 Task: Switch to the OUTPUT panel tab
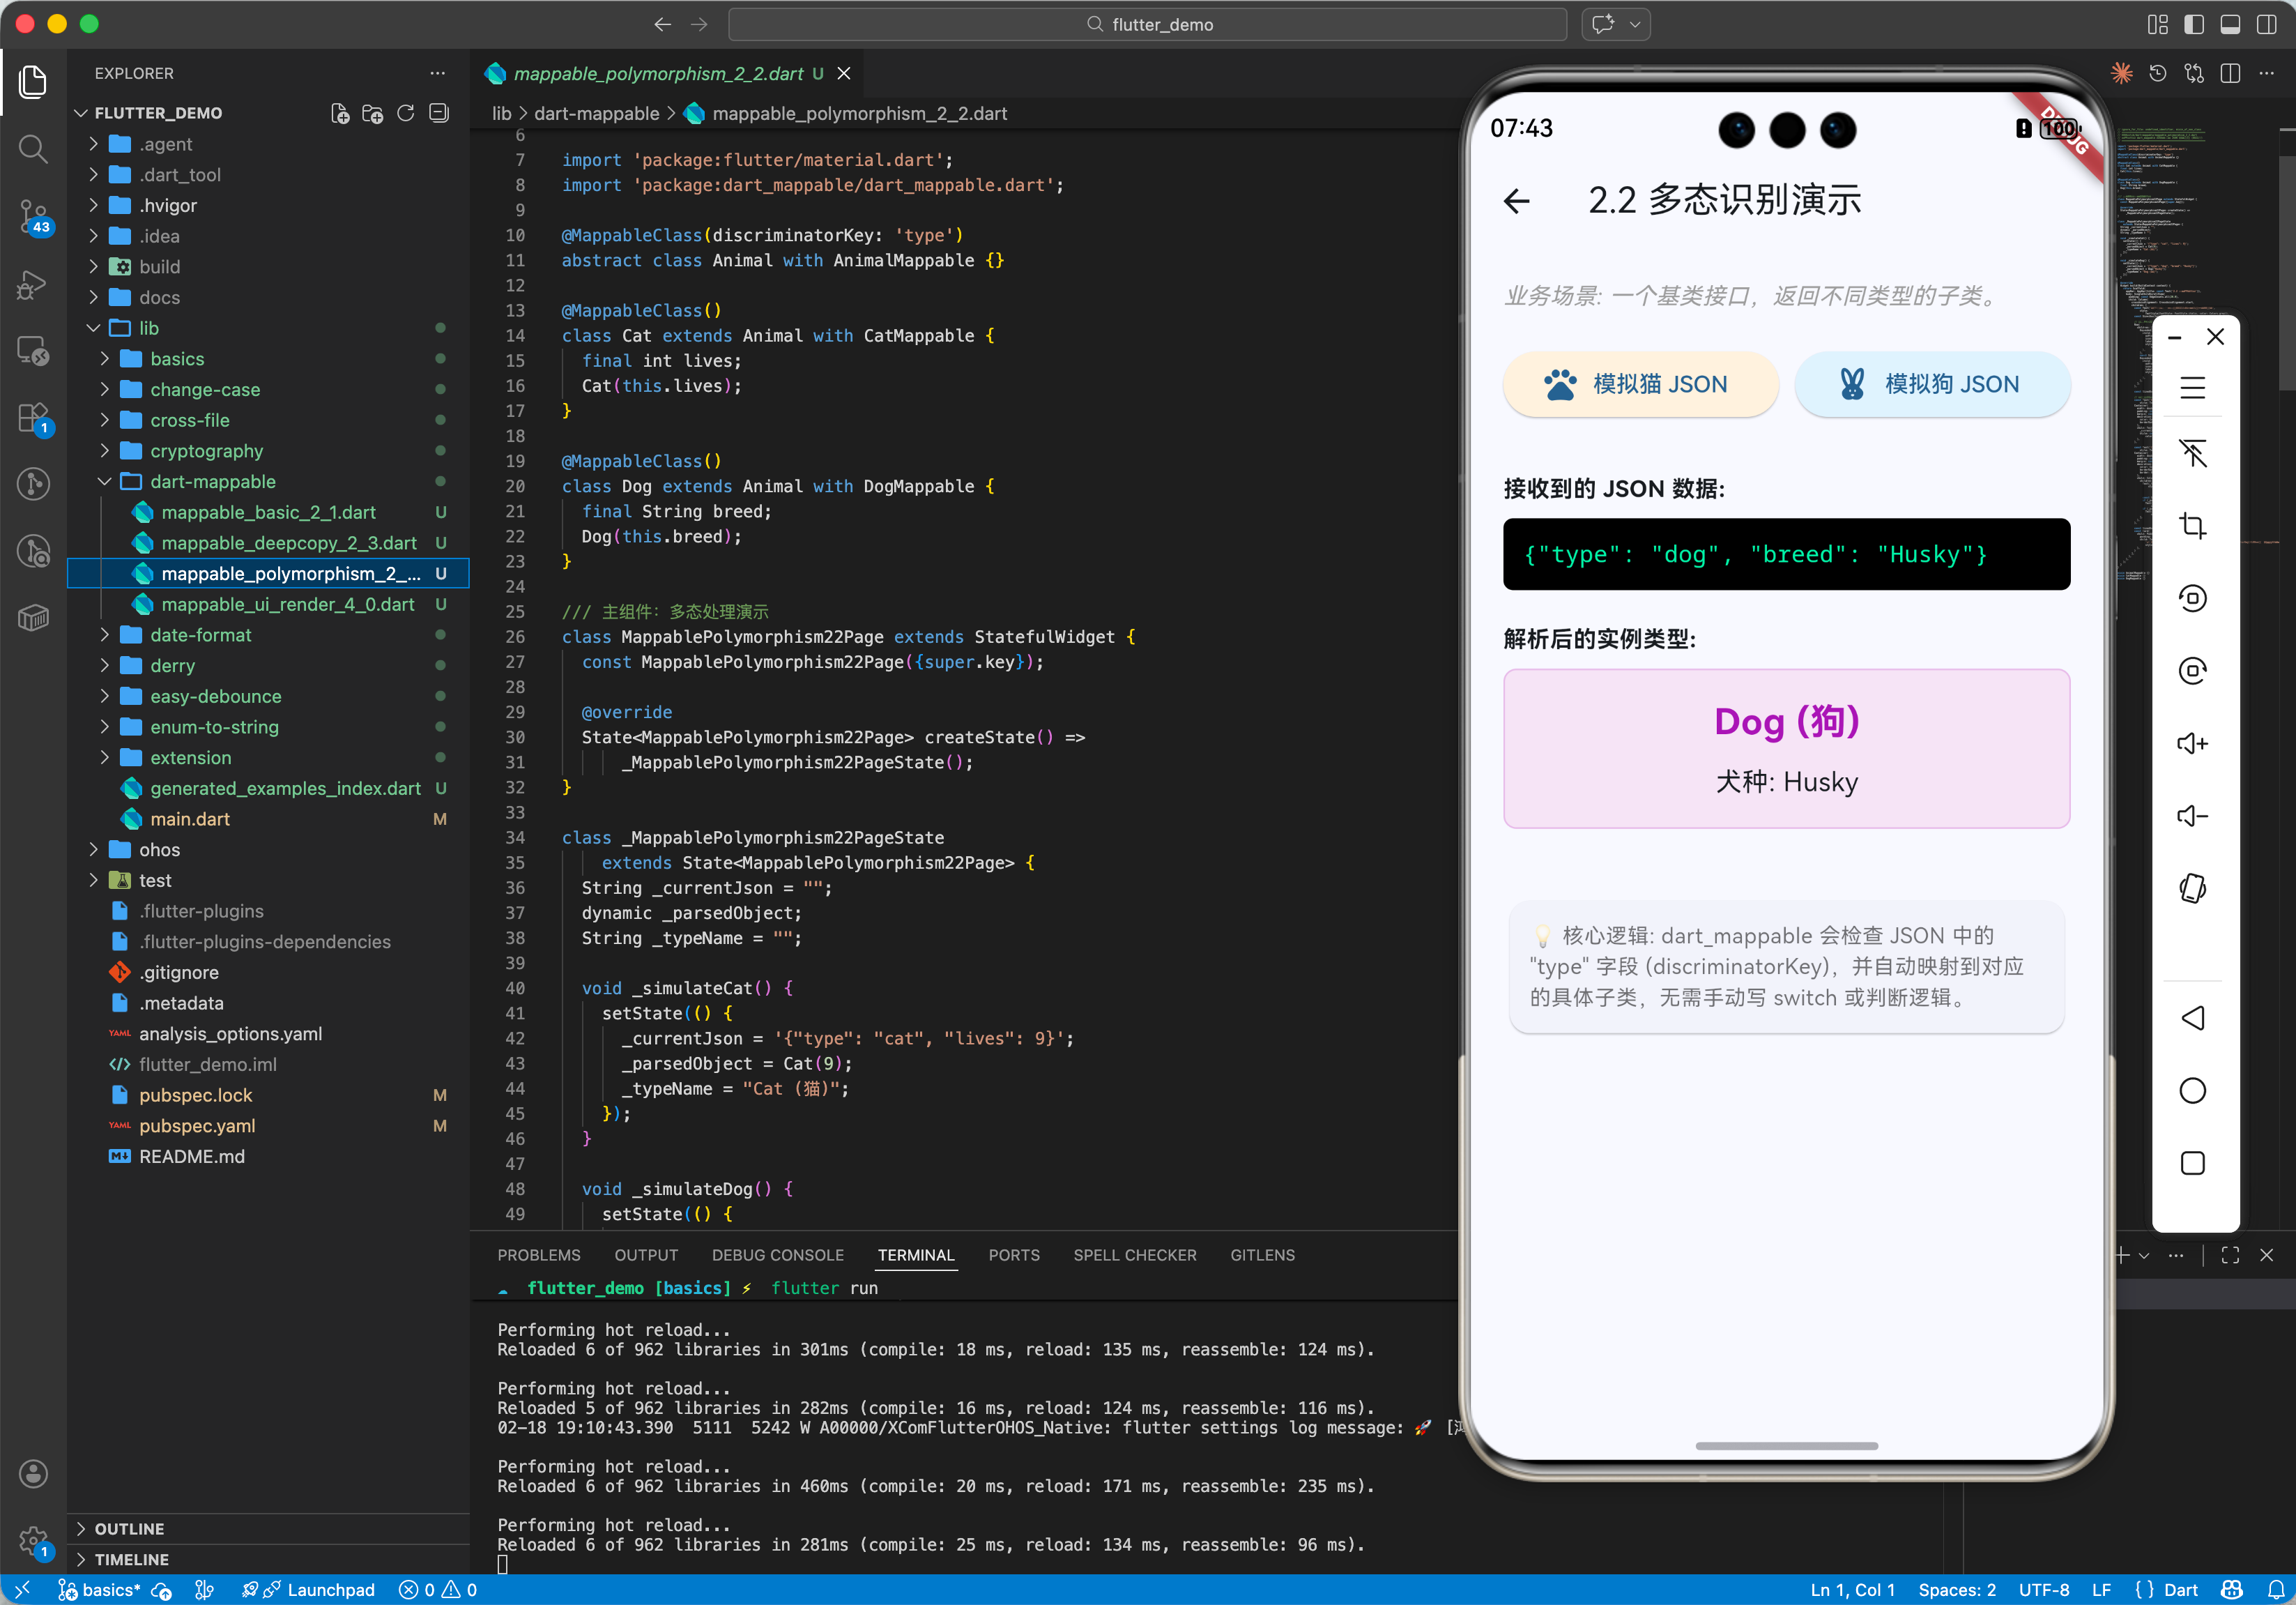coord(646,1255)
